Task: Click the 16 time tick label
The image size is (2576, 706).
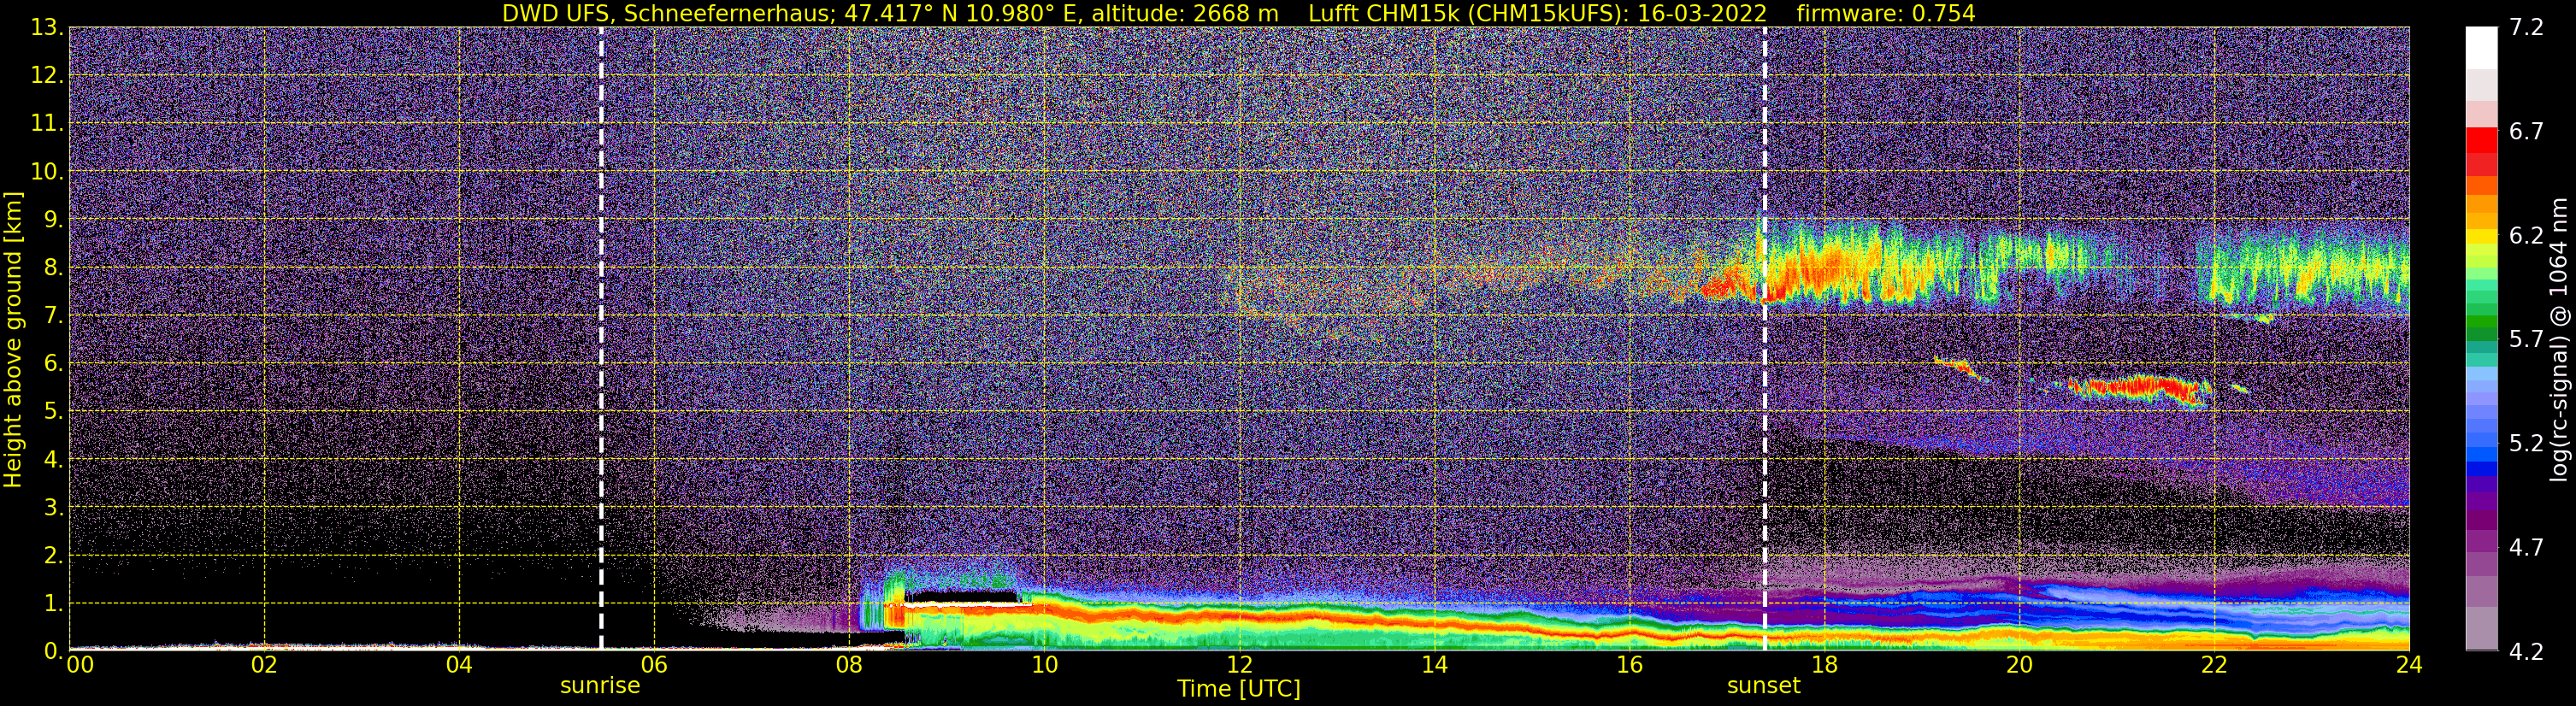Action: coord(1629,665)
